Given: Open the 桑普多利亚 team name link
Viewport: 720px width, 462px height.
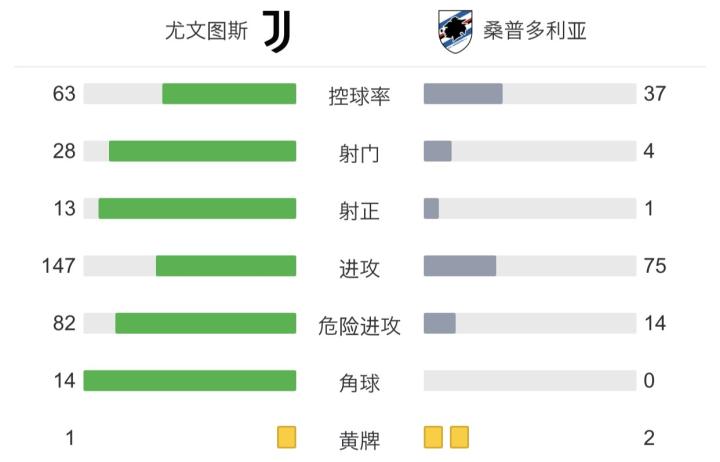Looking at the screenshot, I should pos(534,31).
